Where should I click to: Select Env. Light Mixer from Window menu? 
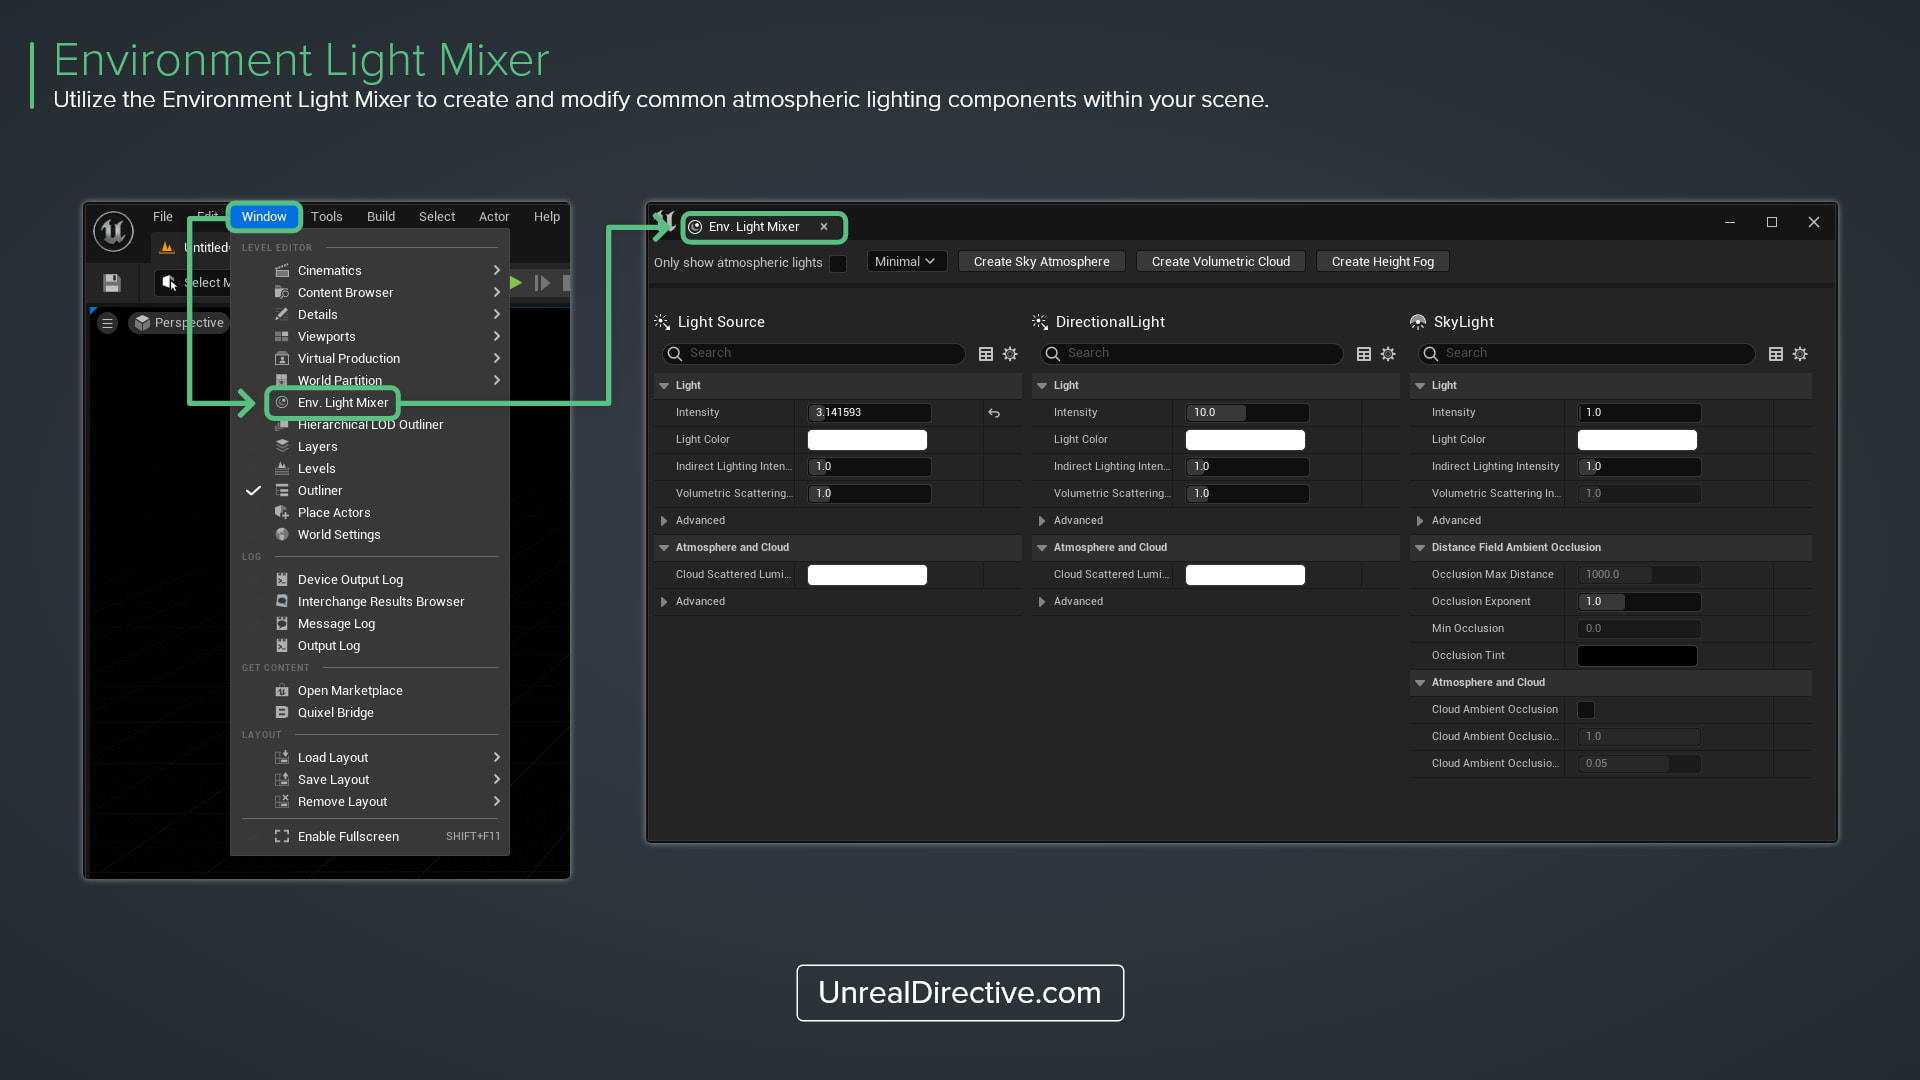[342, 403]
